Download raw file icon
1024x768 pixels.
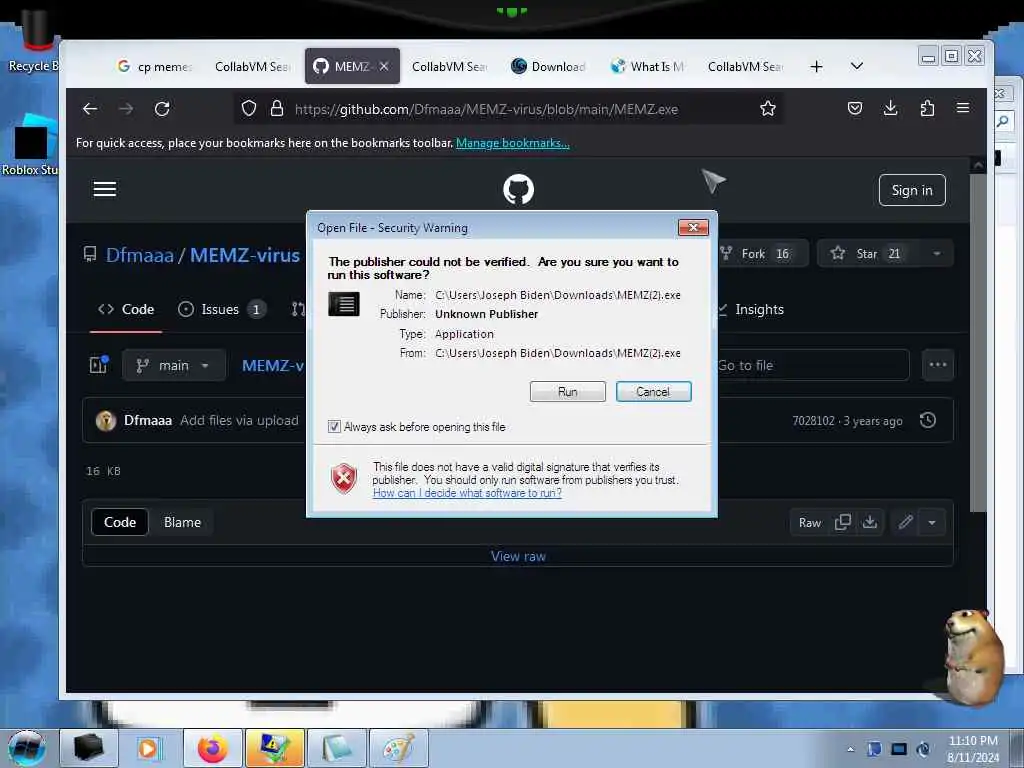pyautogui.click(x=870, y=522)
